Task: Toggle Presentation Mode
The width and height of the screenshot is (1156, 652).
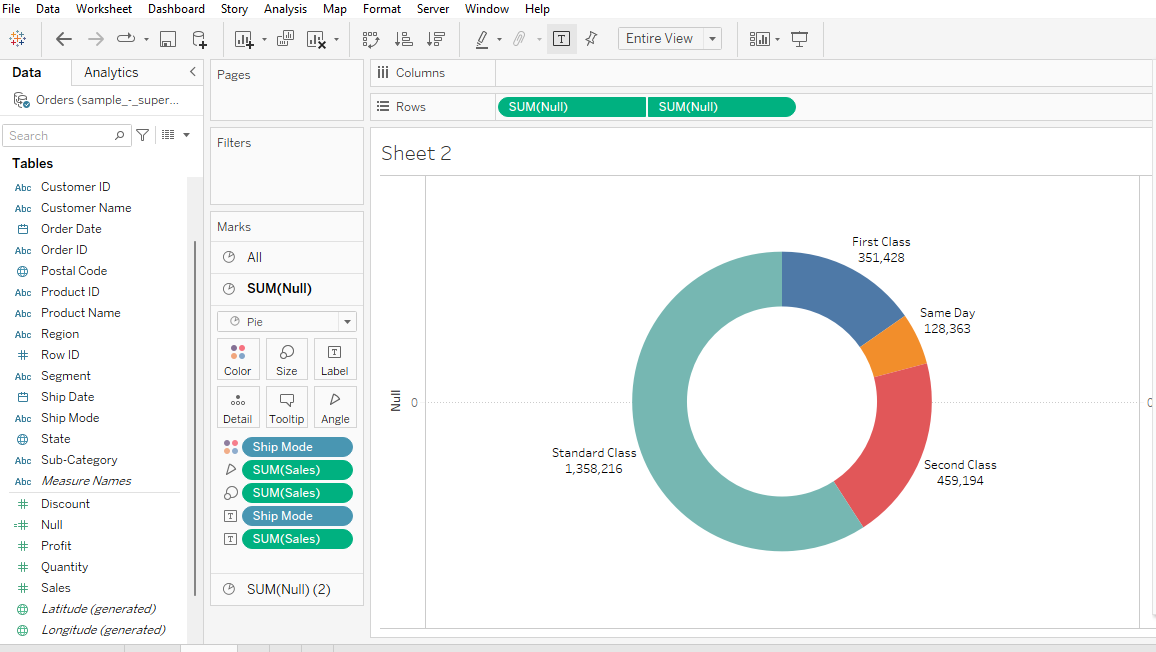Action: pyautogui.click(x=797, y=38)
